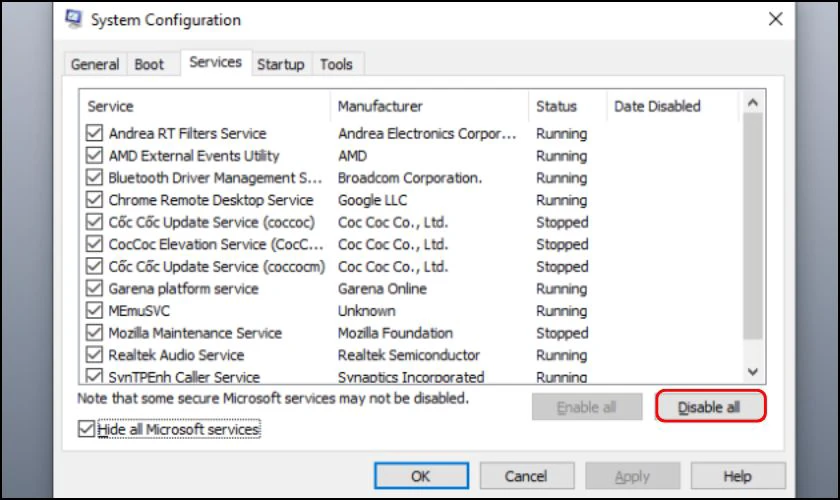Select Realtek Semiconductor manufacturer cell
Image resolution: width=840 pixels, height=500 pixels.
coord(408,355)
